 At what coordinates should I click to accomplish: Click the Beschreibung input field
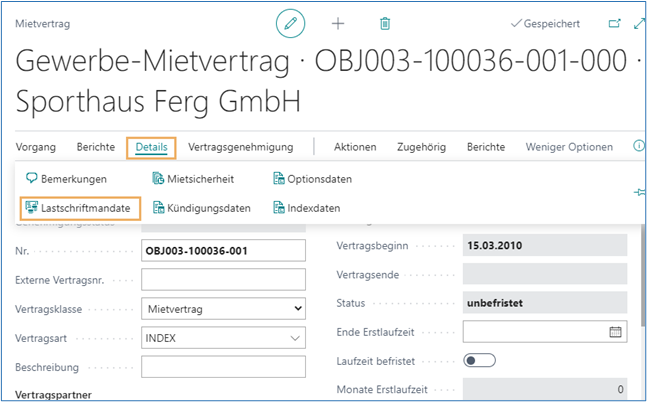point(223,367)
